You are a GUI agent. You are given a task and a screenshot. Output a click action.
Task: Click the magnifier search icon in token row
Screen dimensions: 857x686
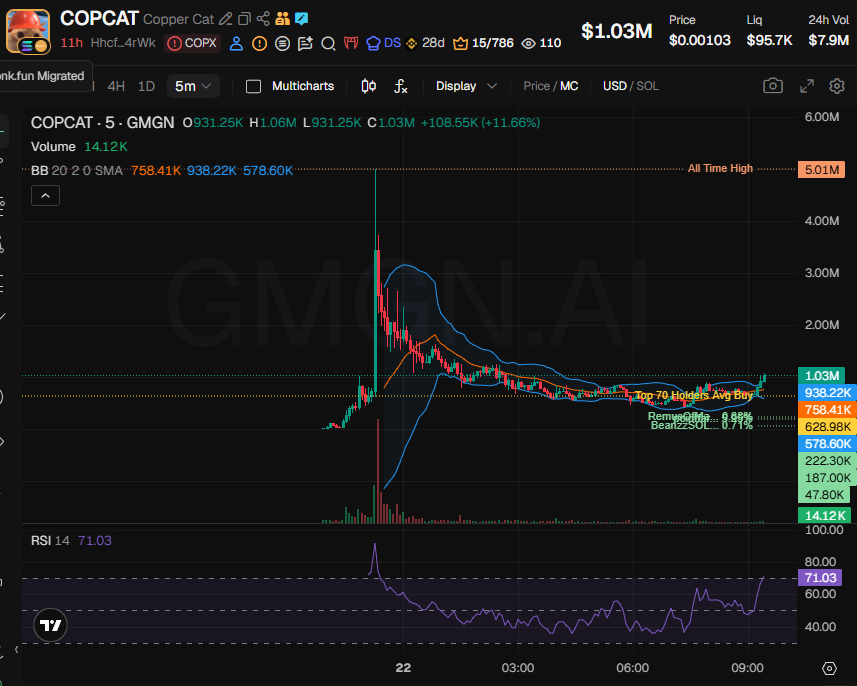pos(328,43)
